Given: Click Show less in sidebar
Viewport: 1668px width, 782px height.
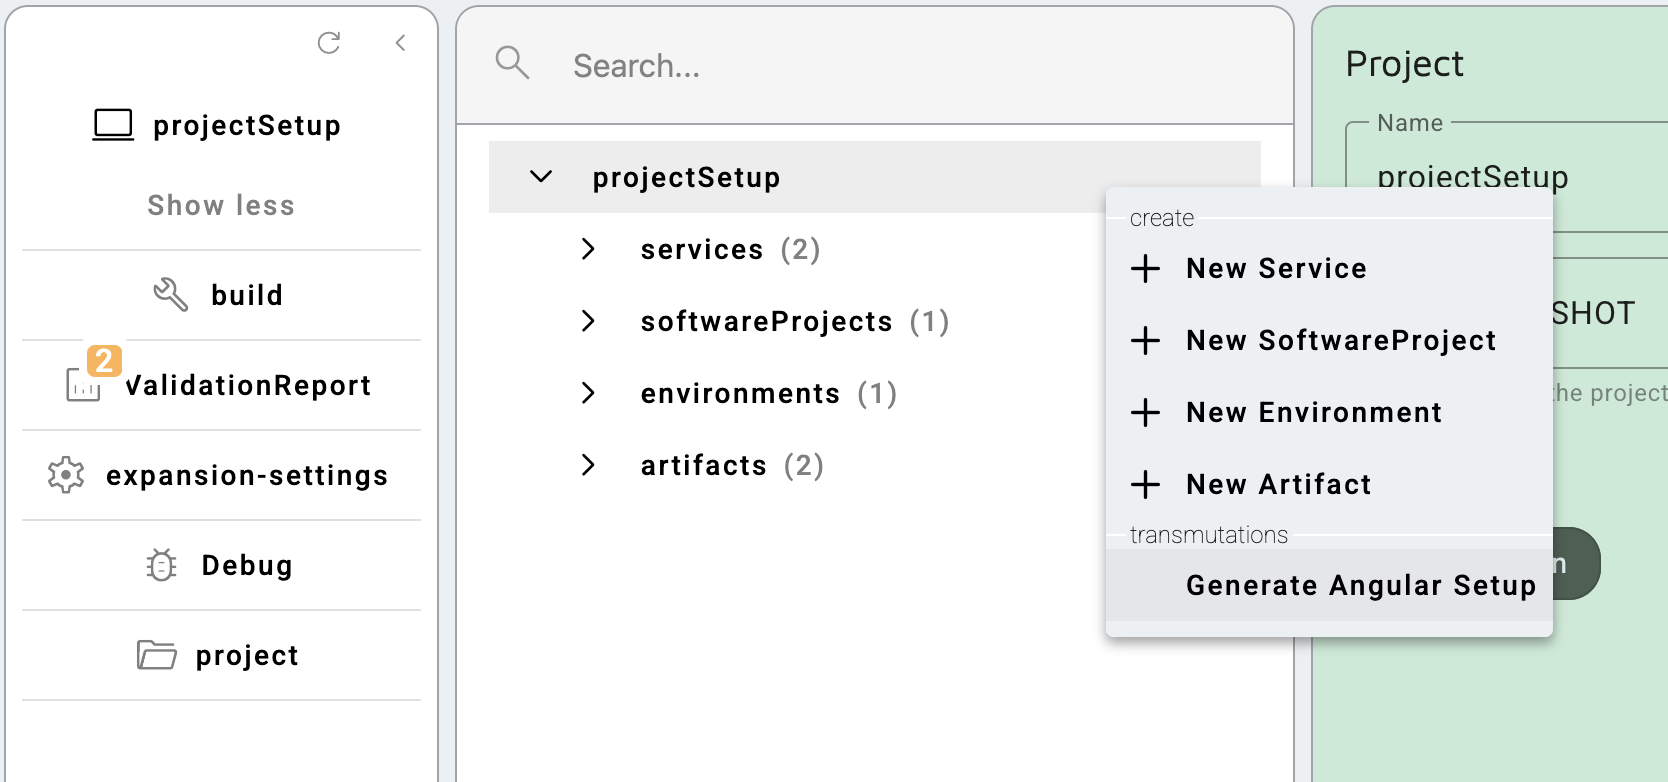Looking at the screenshot, I should [x=221, y=205].
